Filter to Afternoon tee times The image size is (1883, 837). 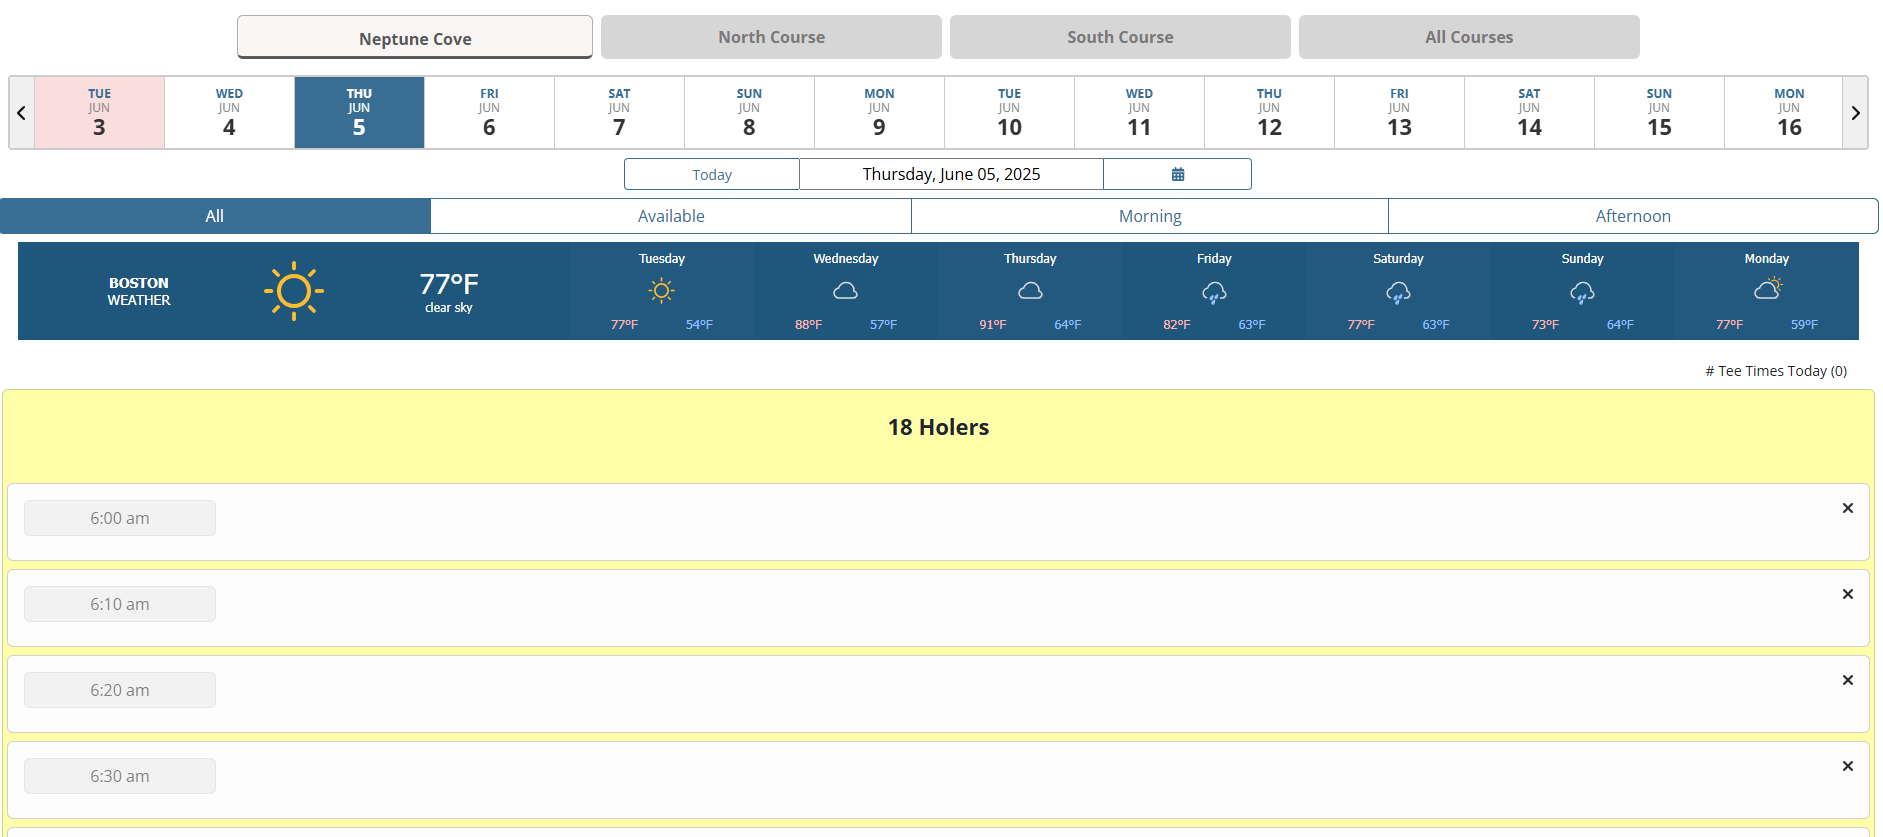[x=1633, y=216]
